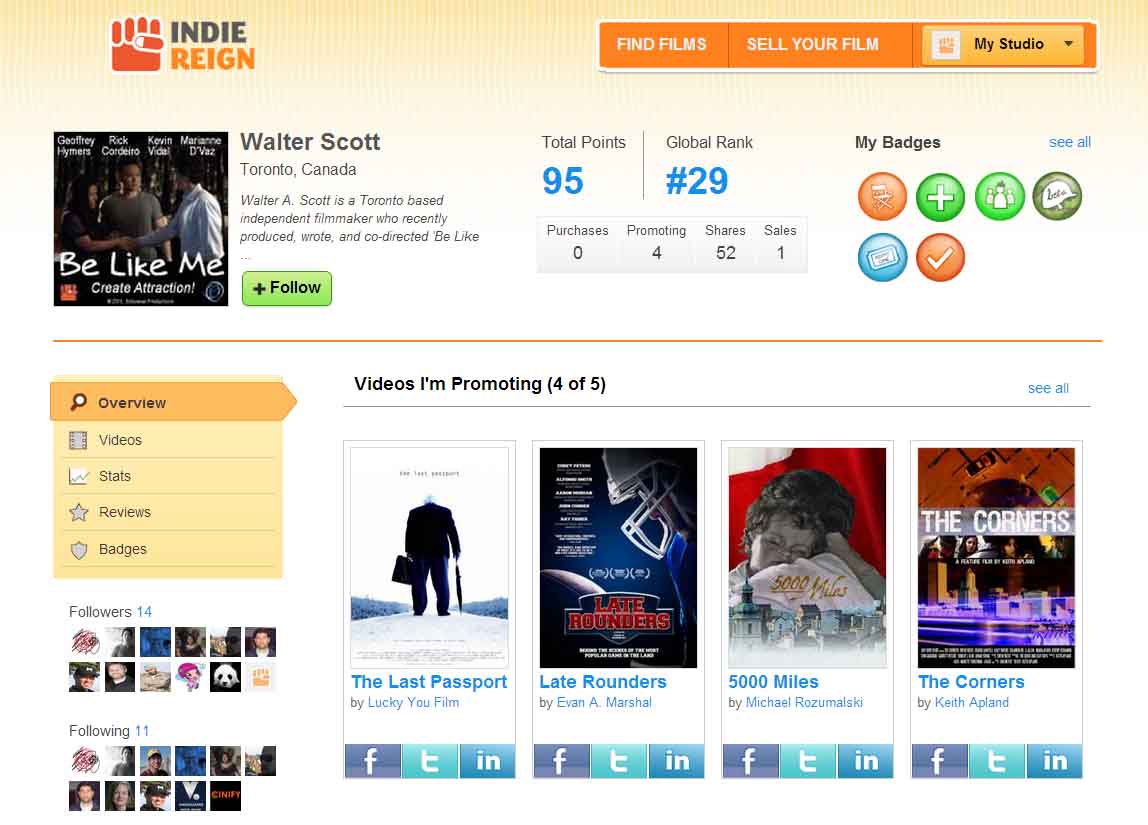Follow Walter Scott
The image size is (1148, 825).
click(x=287, y=288)
